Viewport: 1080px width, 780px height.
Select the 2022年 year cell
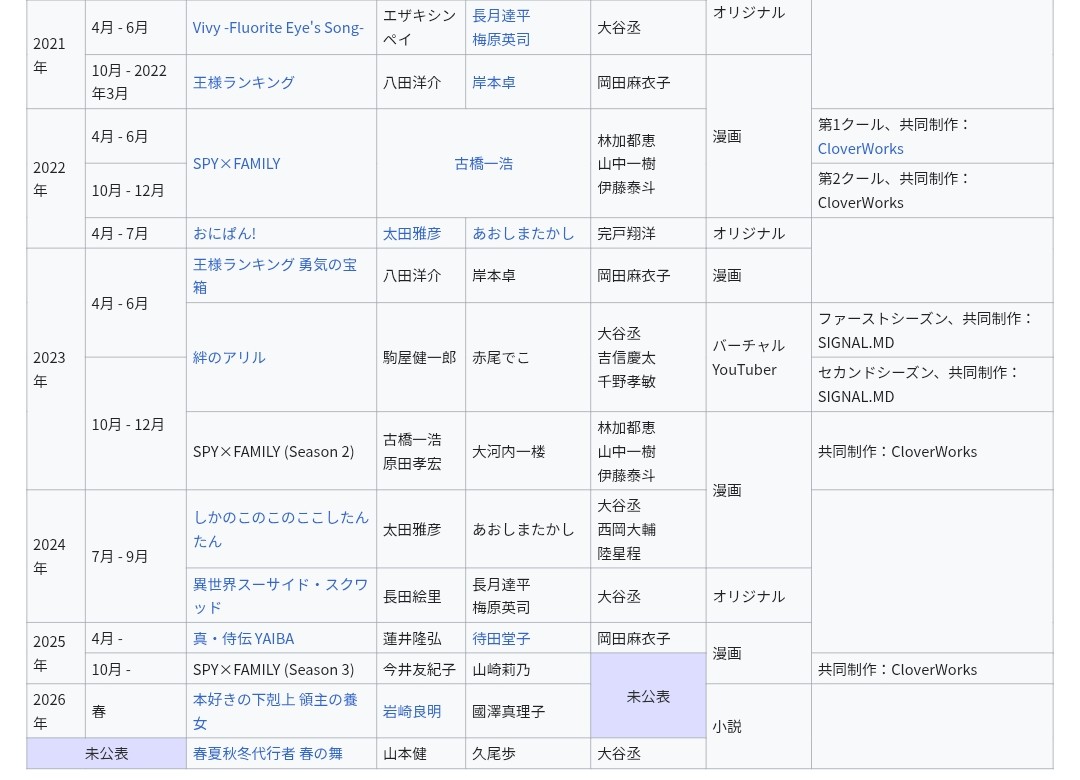click(x=56, y=178)
